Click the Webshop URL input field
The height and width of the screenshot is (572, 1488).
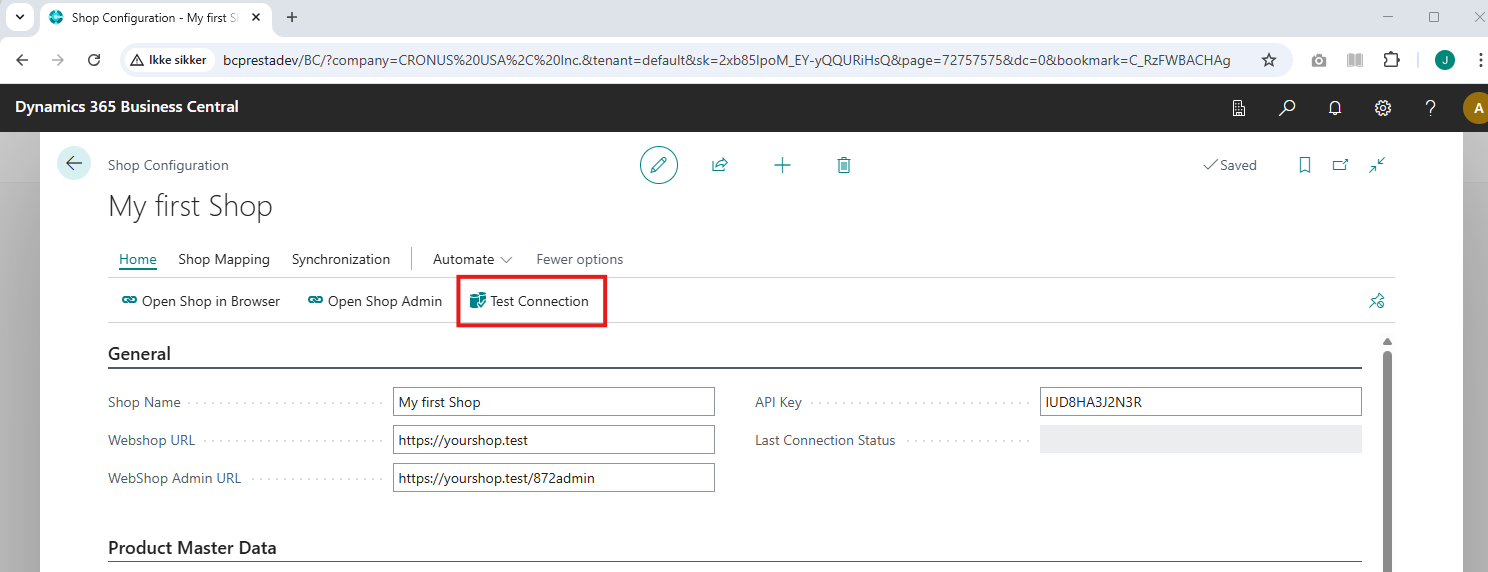[554, 440]
